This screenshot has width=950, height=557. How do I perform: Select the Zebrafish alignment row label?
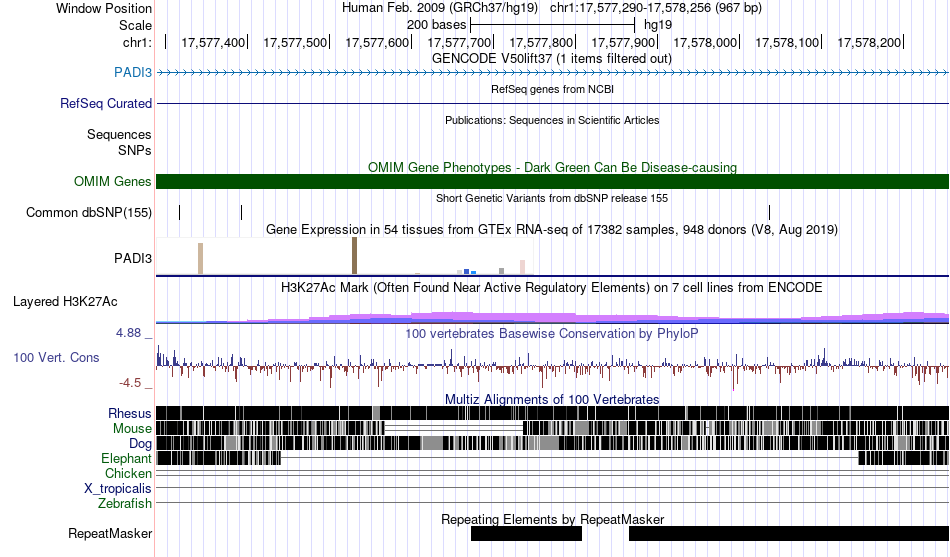[125, 504]
